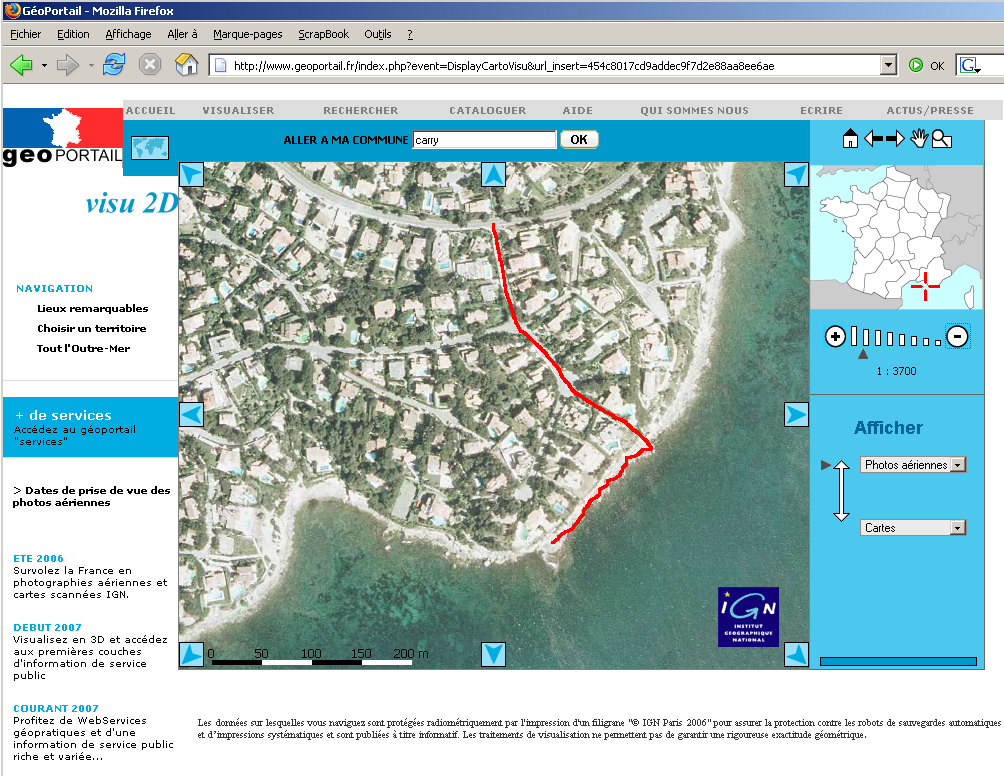Select the magnifier zoom-rectangle tool
Viewport: 1004px width, 776px height.
(x=941, y=138)
